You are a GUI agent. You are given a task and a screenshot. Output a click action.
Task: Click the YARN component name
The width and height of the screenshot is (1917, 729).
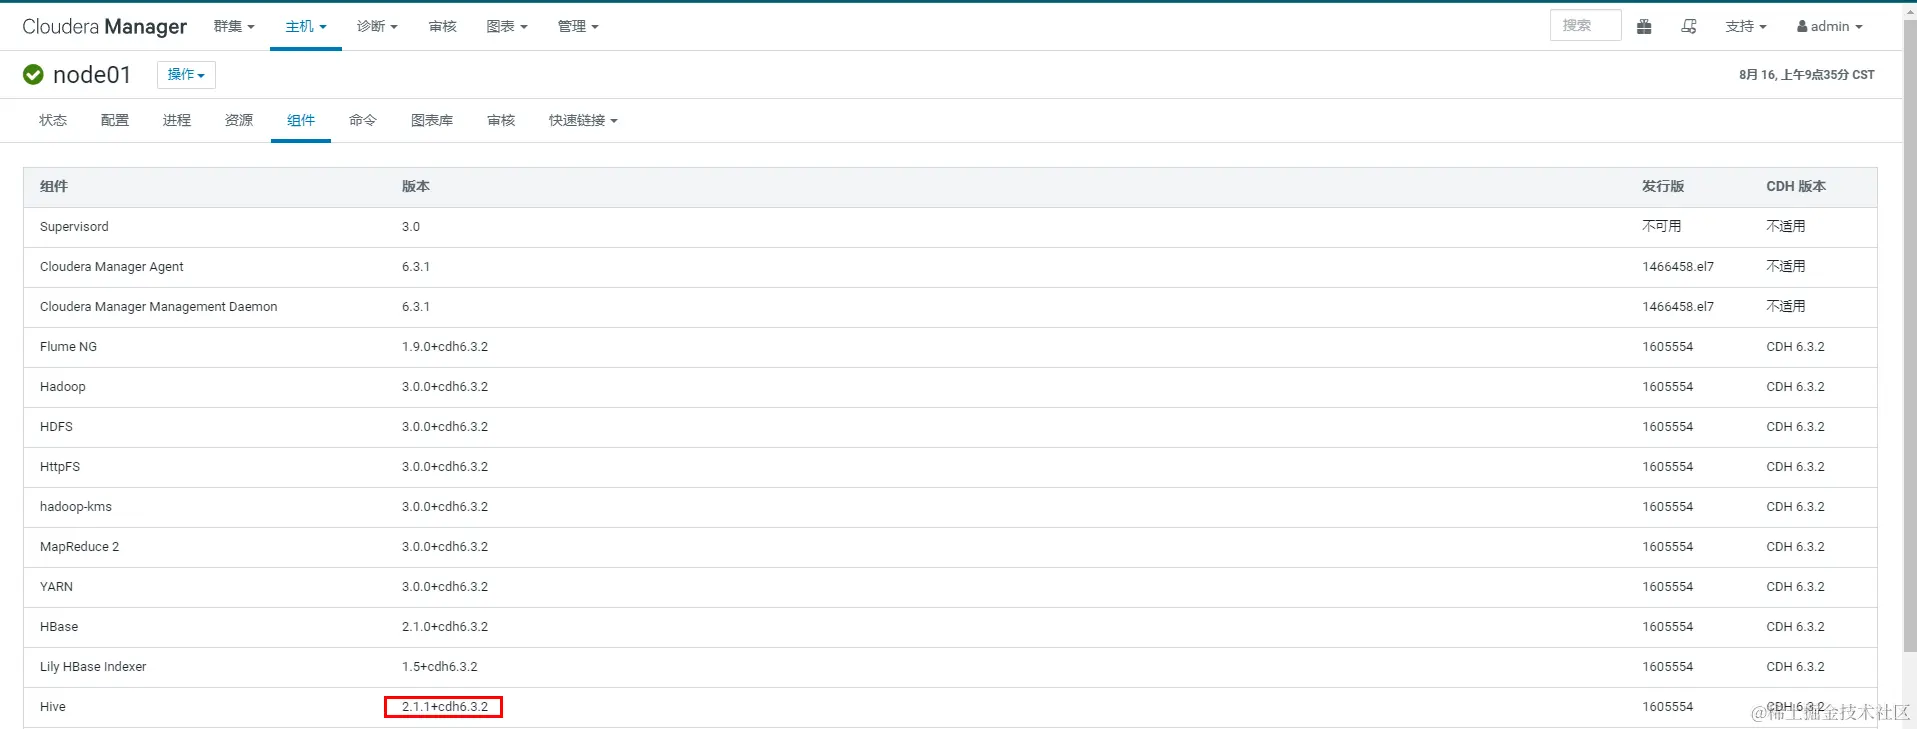[56, 587]
